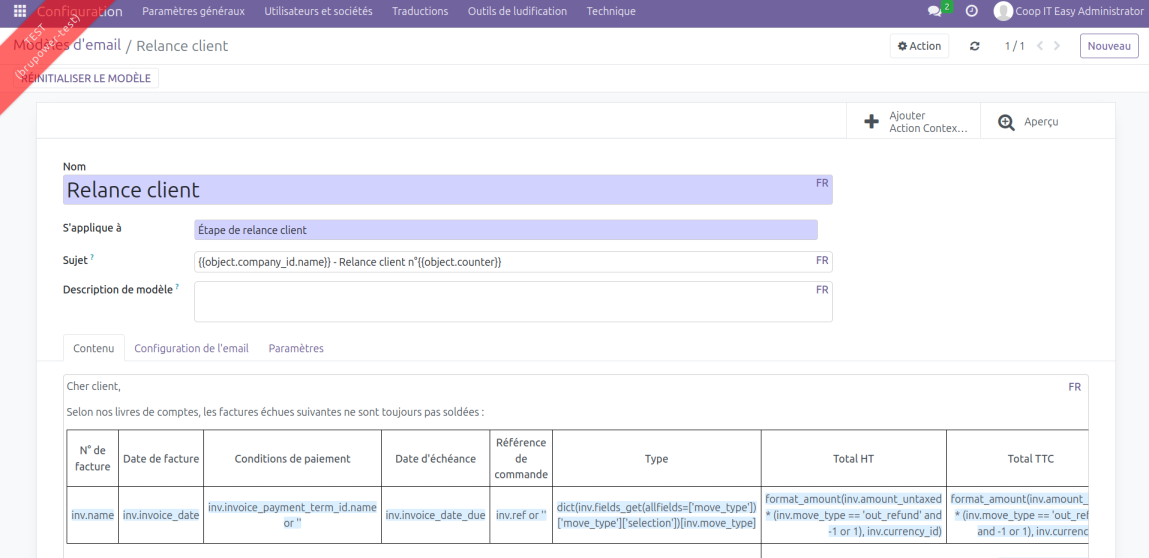1149x558 pixels.
Task: Click the Description de modèle textarea
Action: [x=513, y=301]
